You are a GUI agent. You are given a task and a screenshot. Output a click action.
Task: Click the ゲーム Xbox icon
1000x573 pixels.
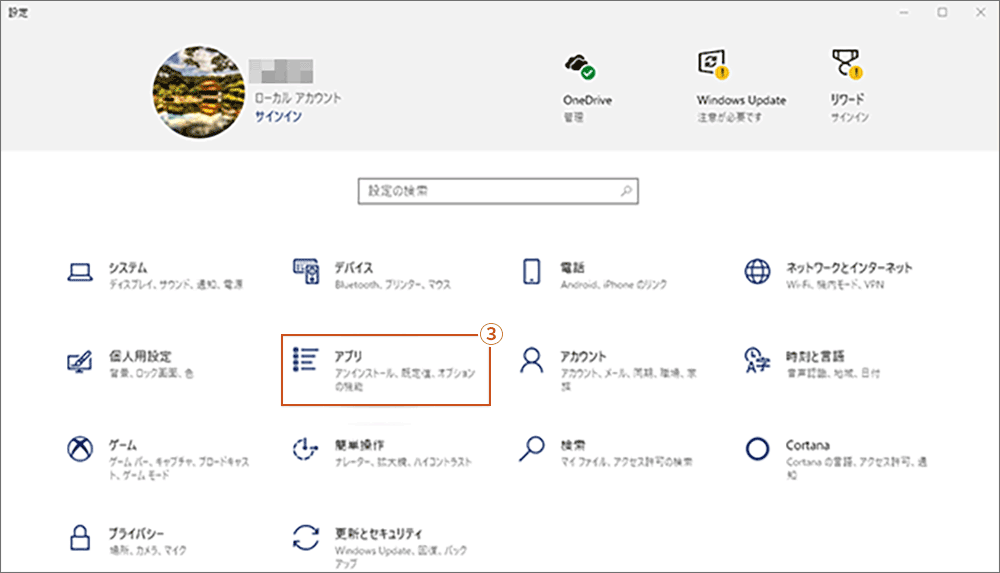point(80,449)
